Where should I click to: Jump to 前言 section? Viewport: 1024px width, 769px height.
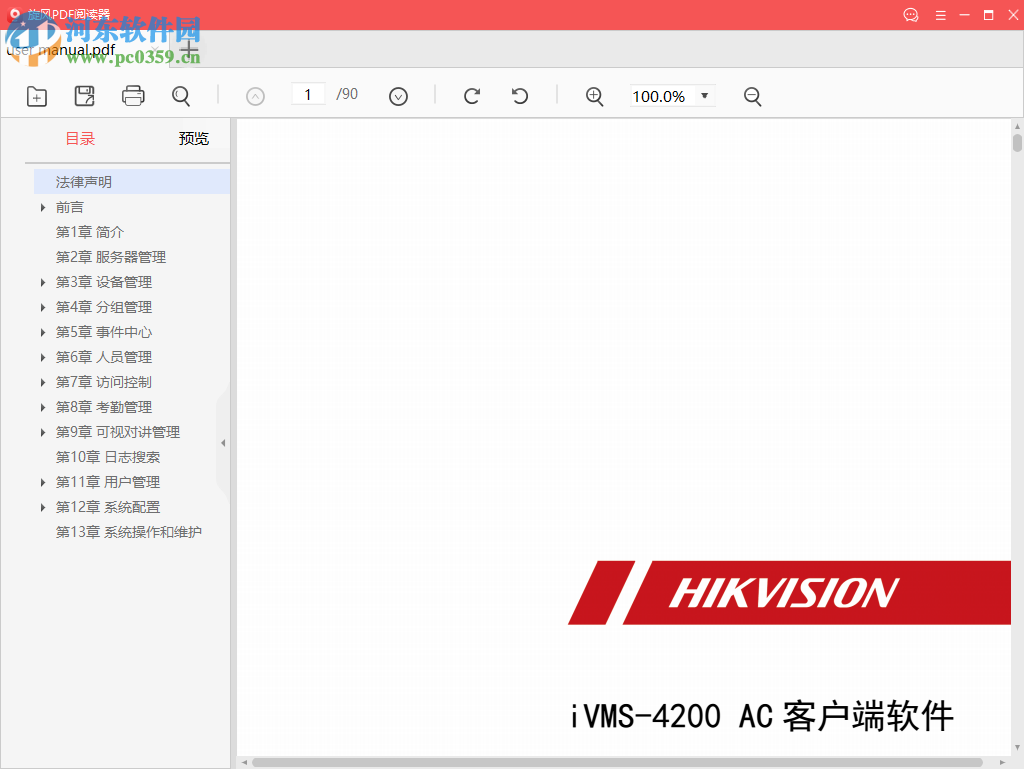click(70, 208)
